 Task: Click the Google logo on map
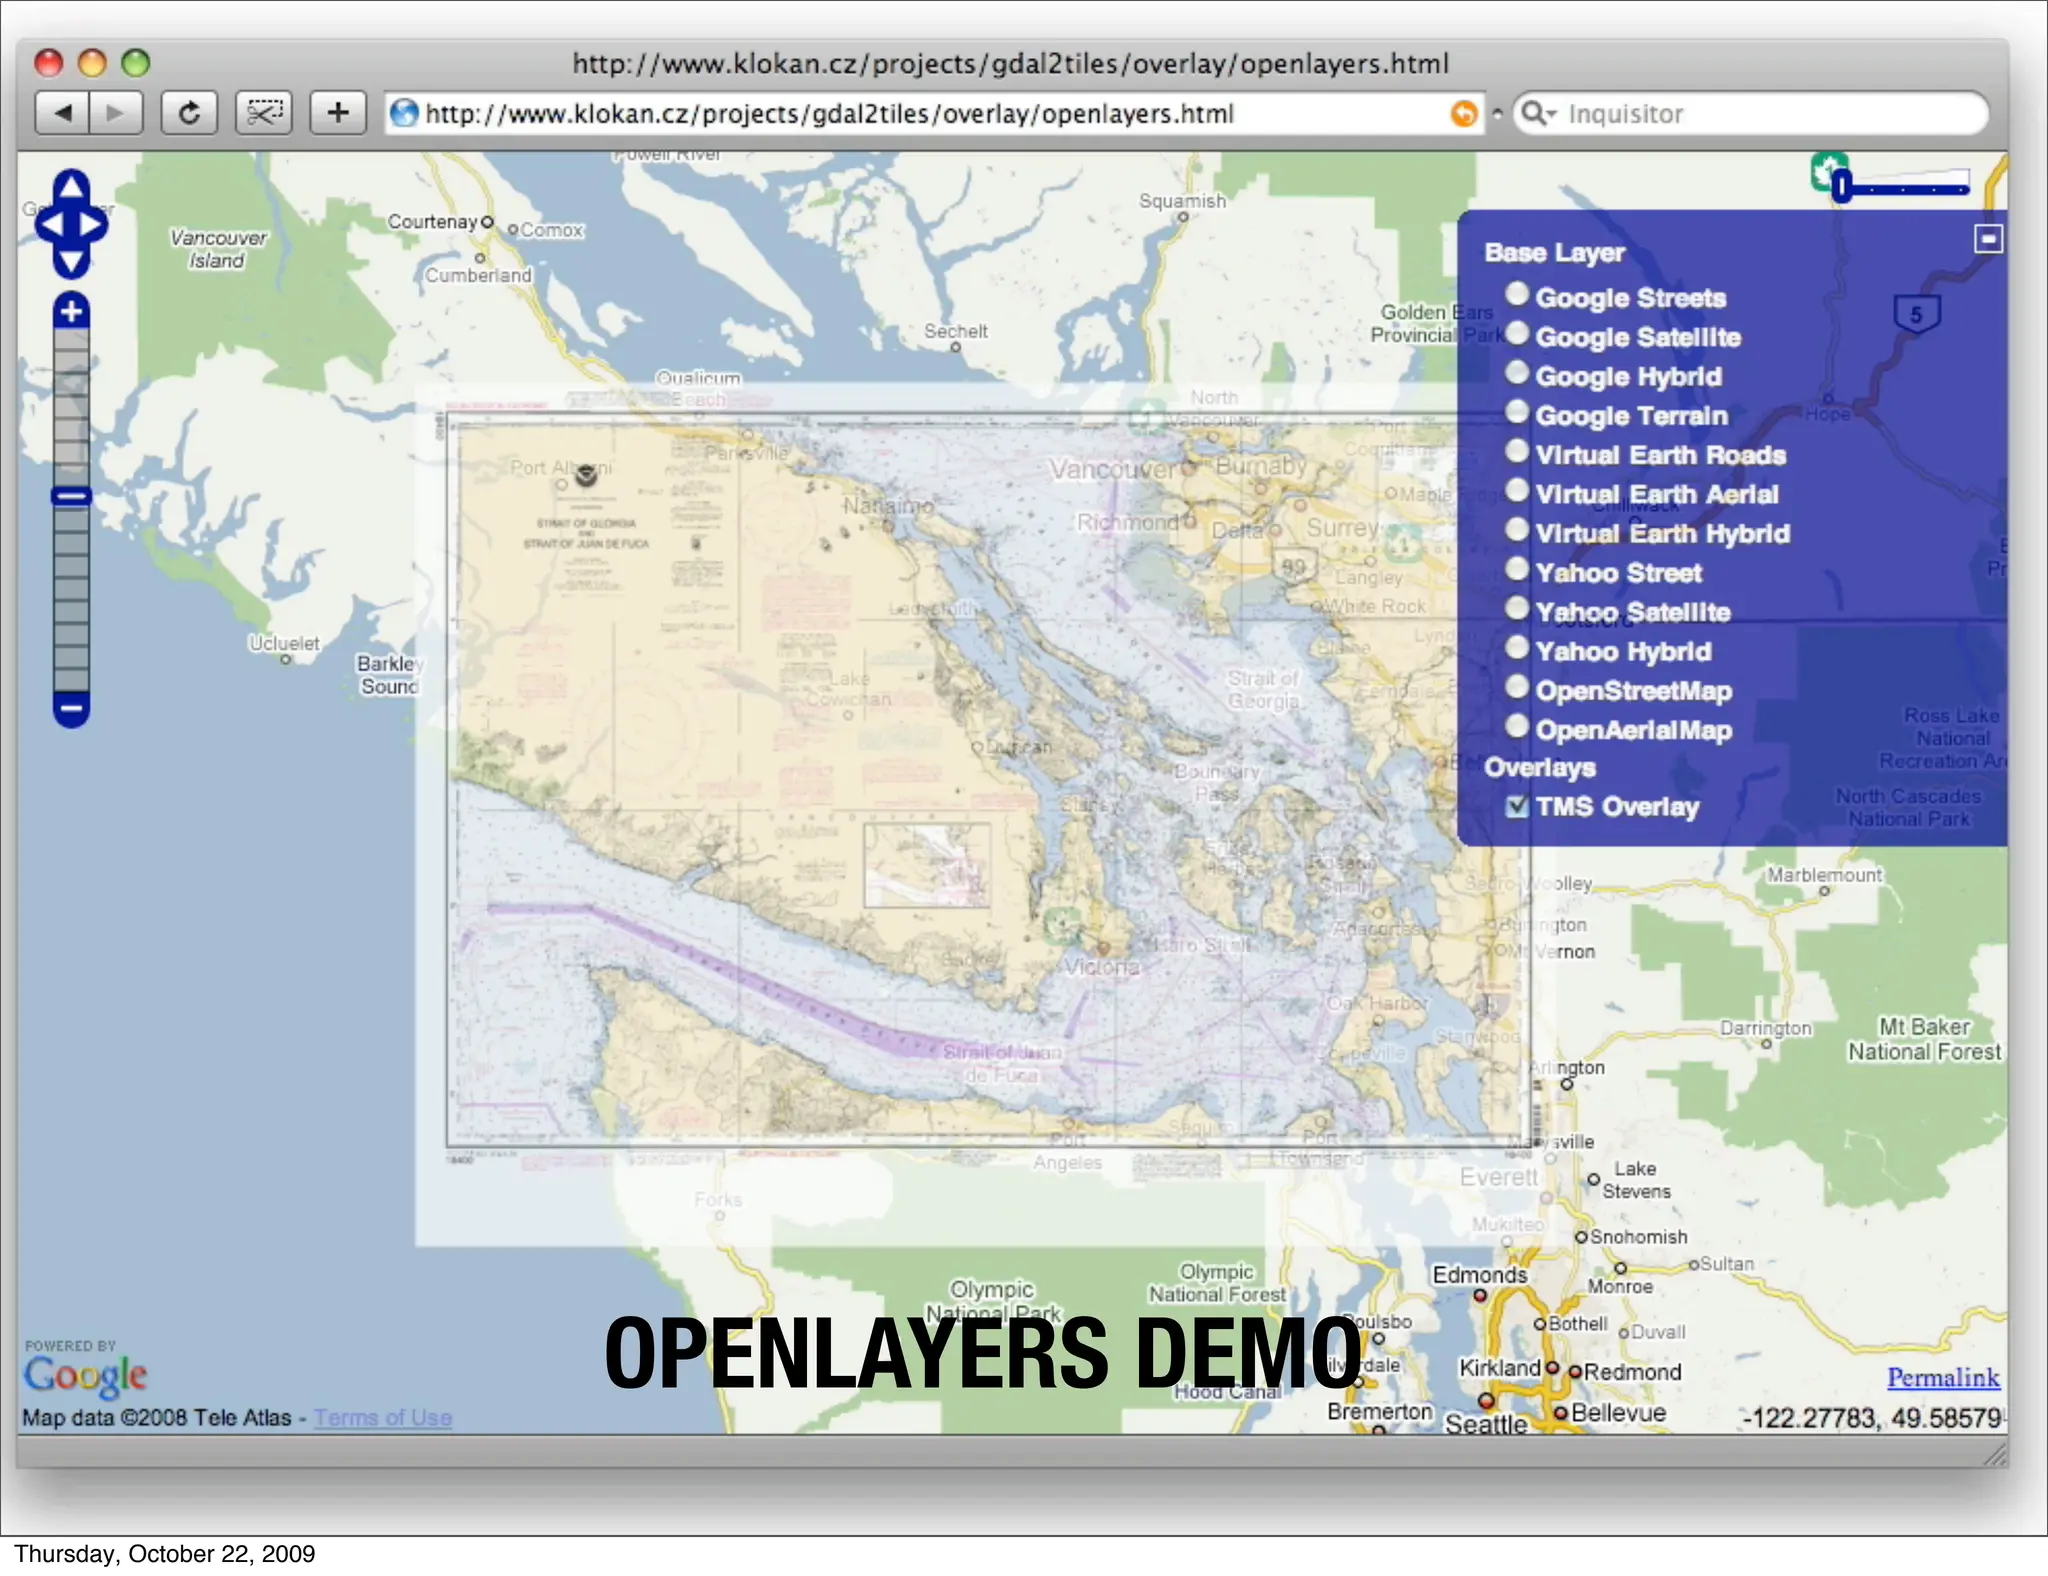86,1376
